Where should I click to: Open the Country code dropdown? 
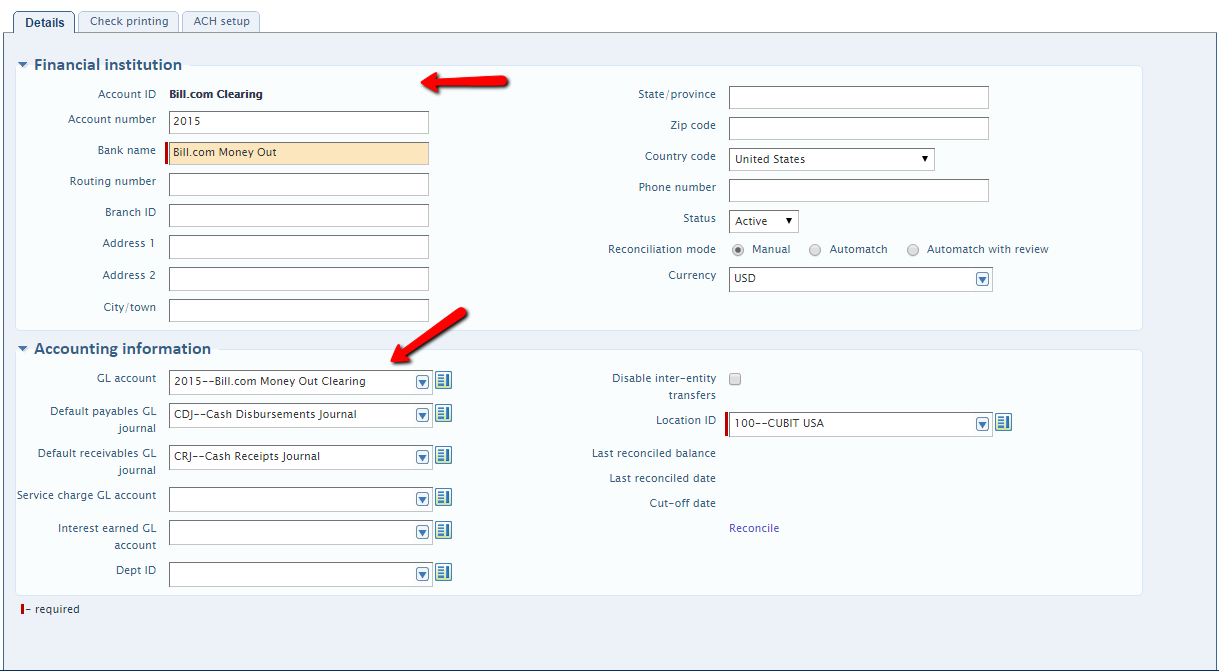832,159
